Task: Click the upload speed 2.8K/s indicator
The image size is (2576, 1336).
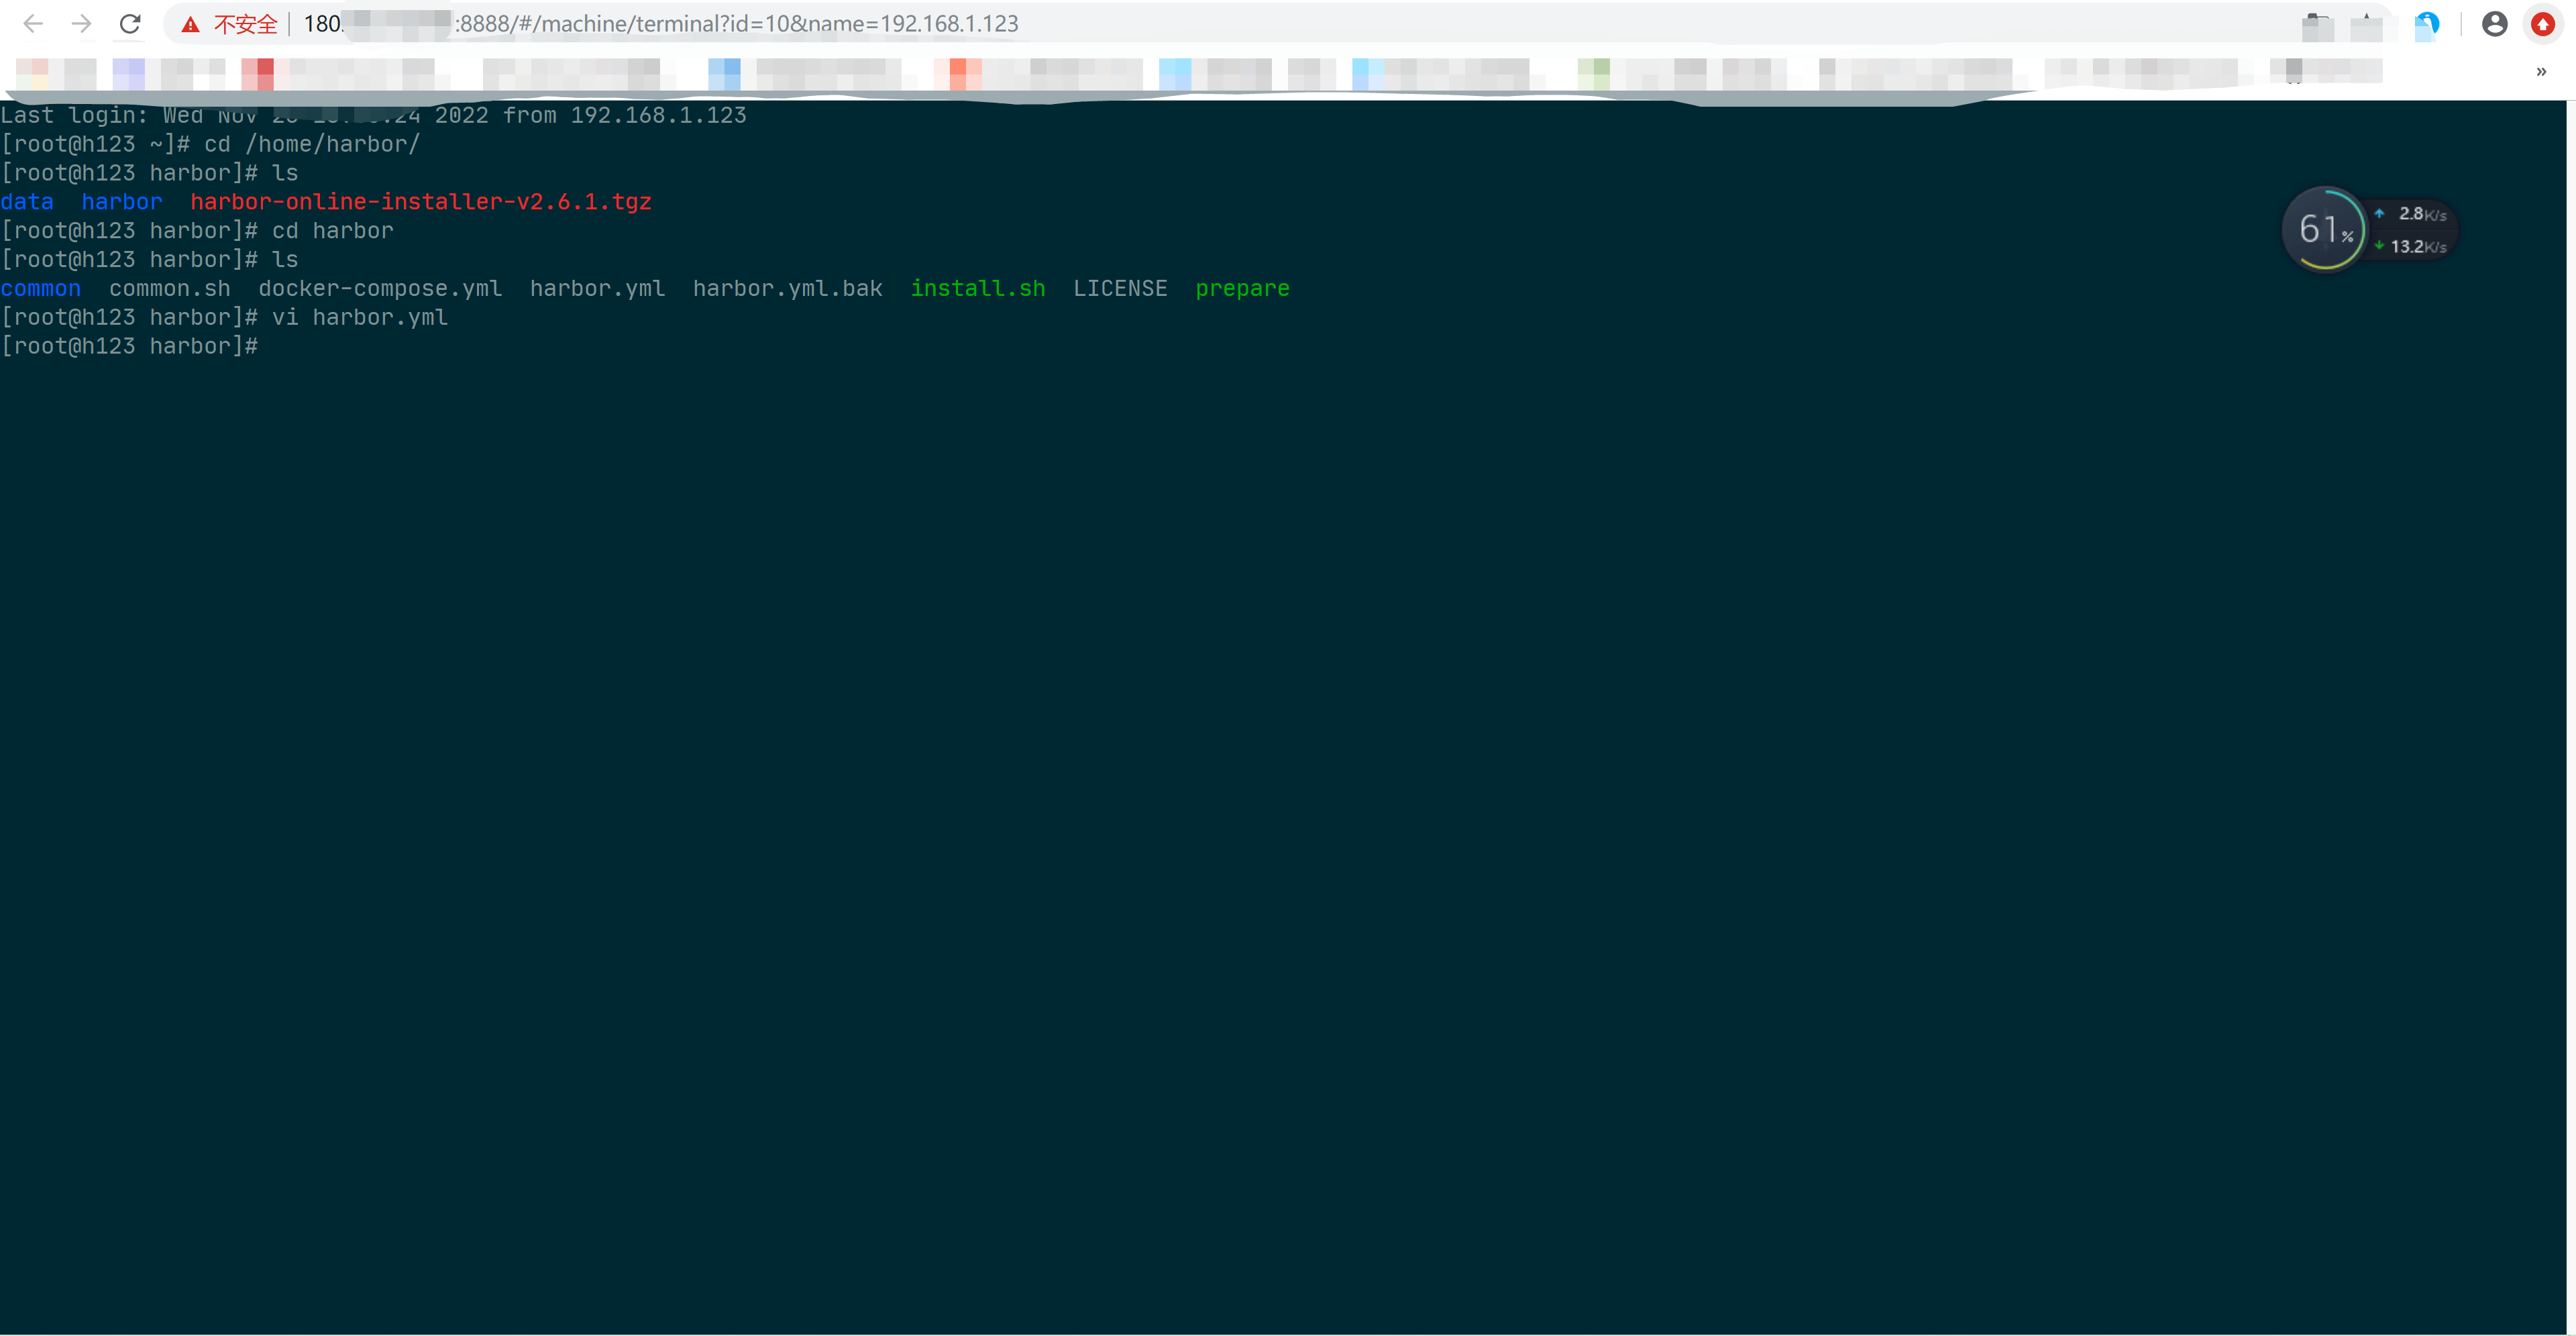Action: [2412, 214]
